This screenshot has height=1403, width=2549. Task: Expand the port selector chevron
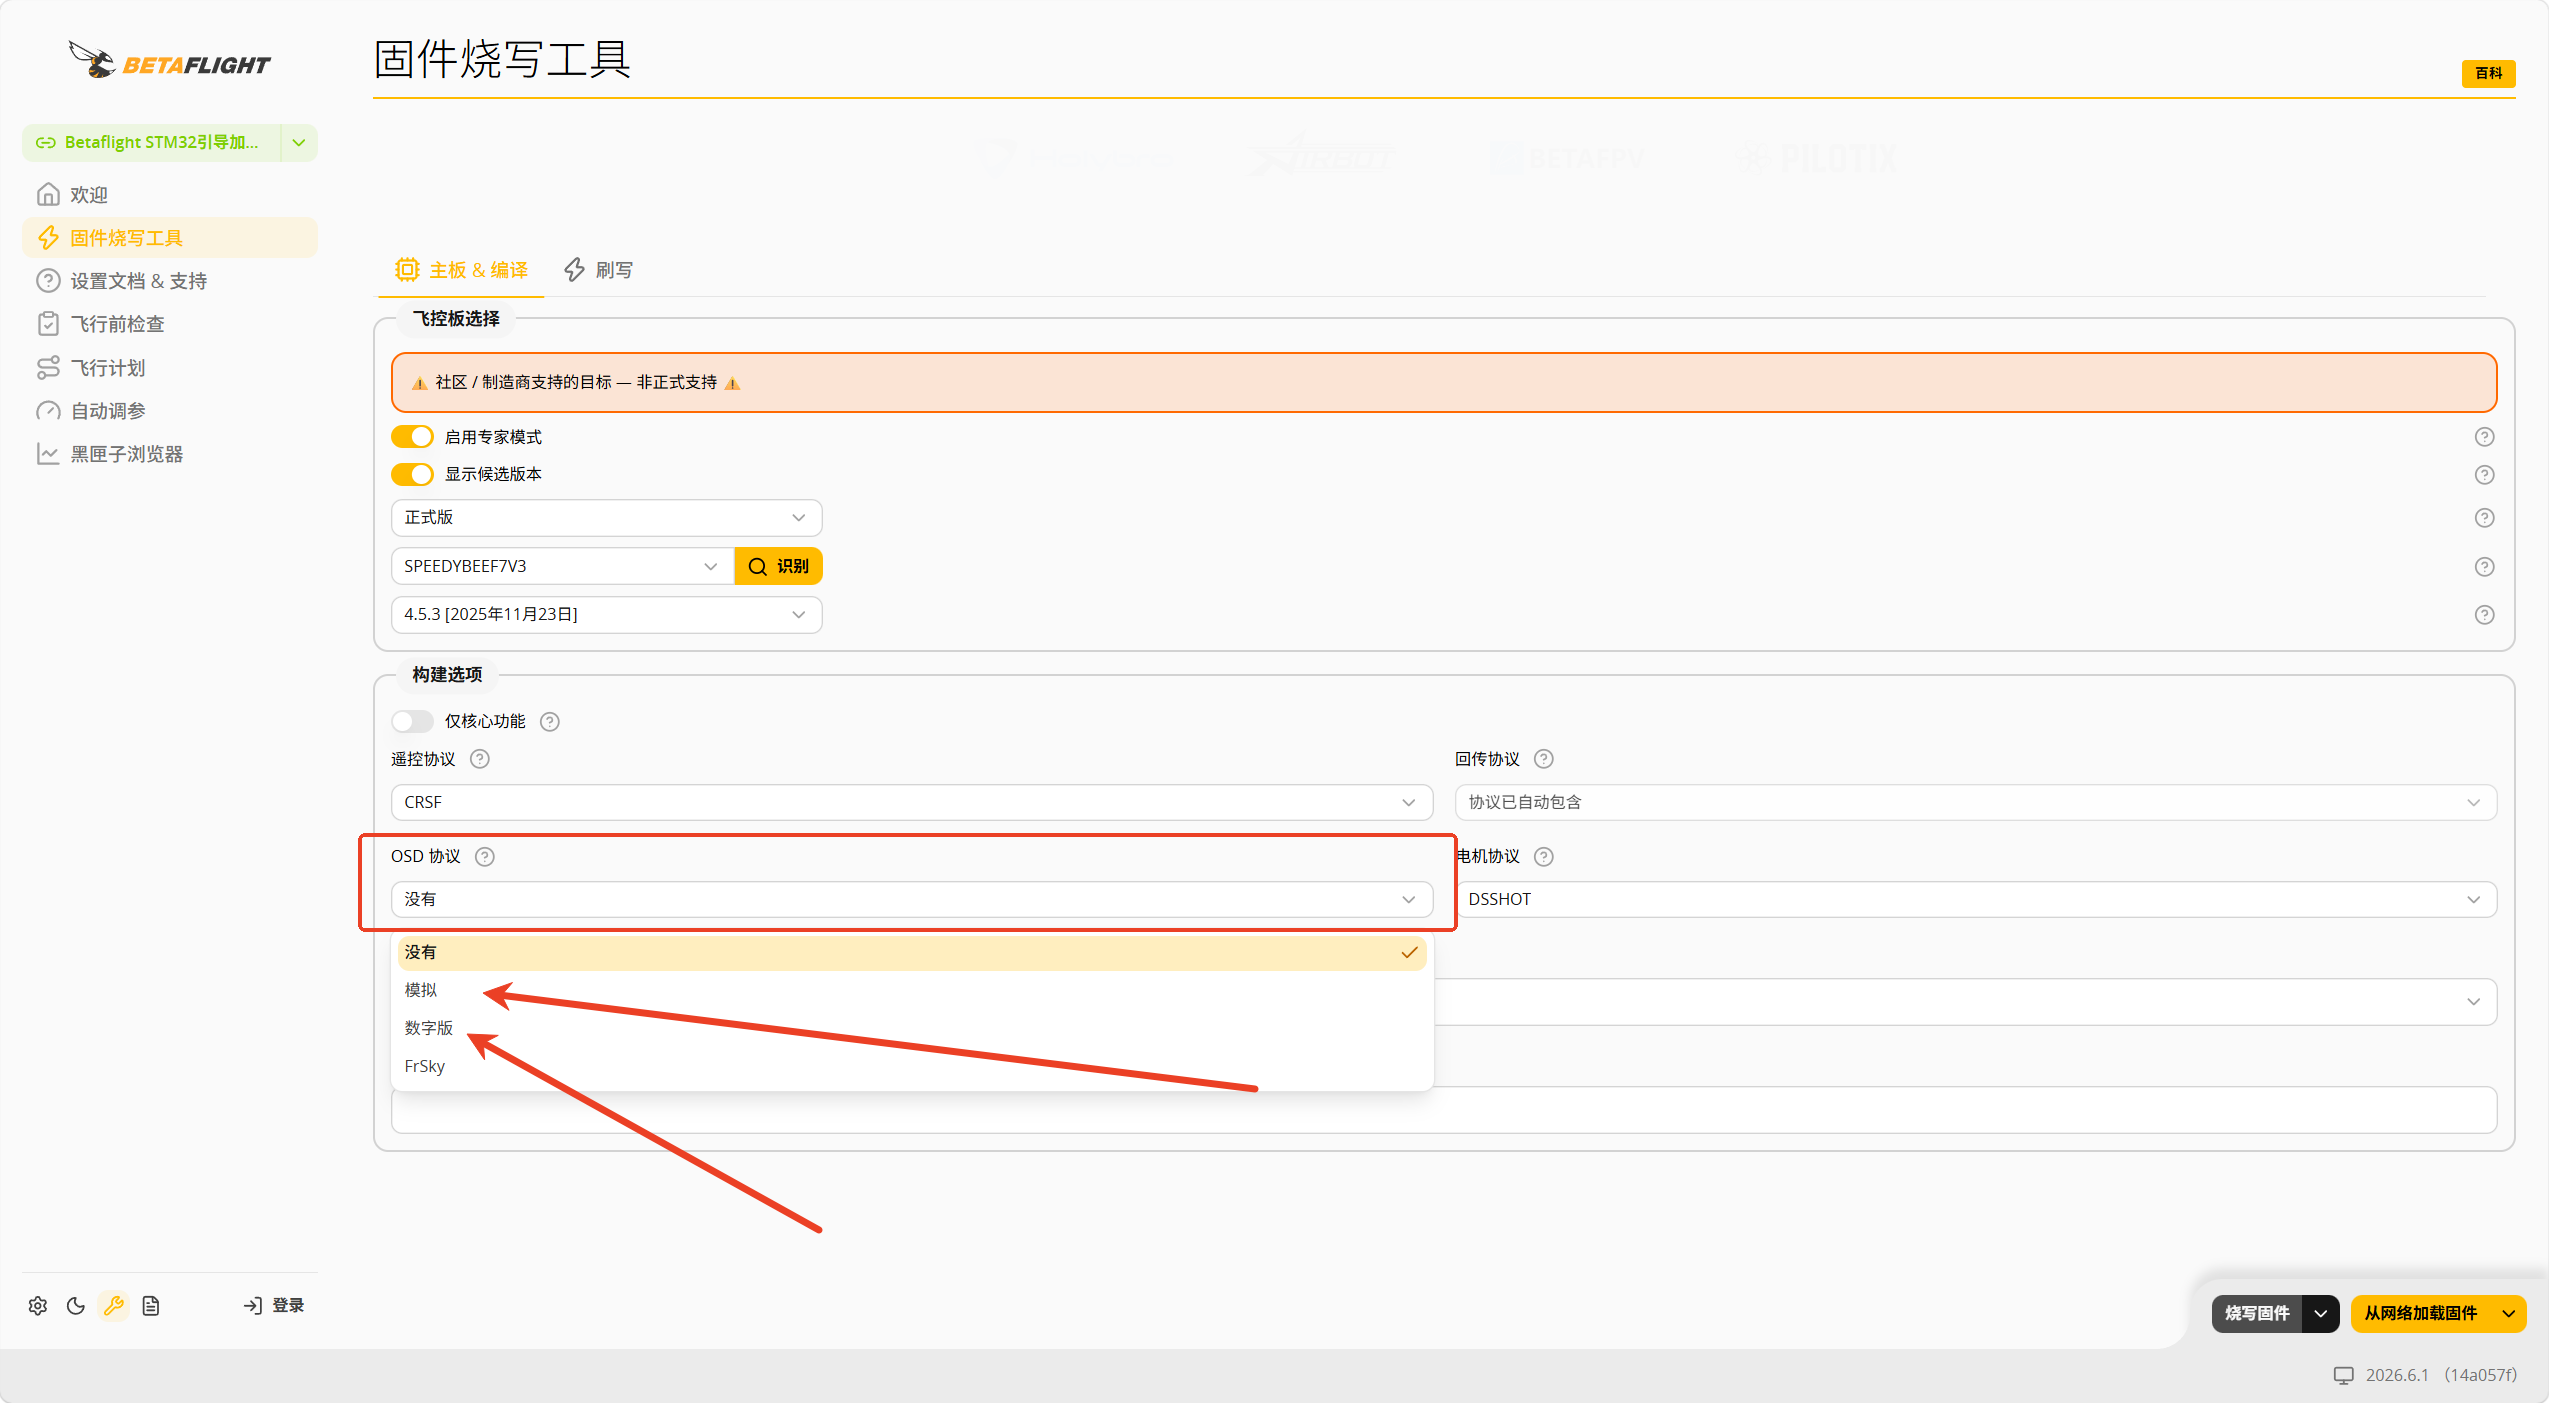tap(299, 143)
